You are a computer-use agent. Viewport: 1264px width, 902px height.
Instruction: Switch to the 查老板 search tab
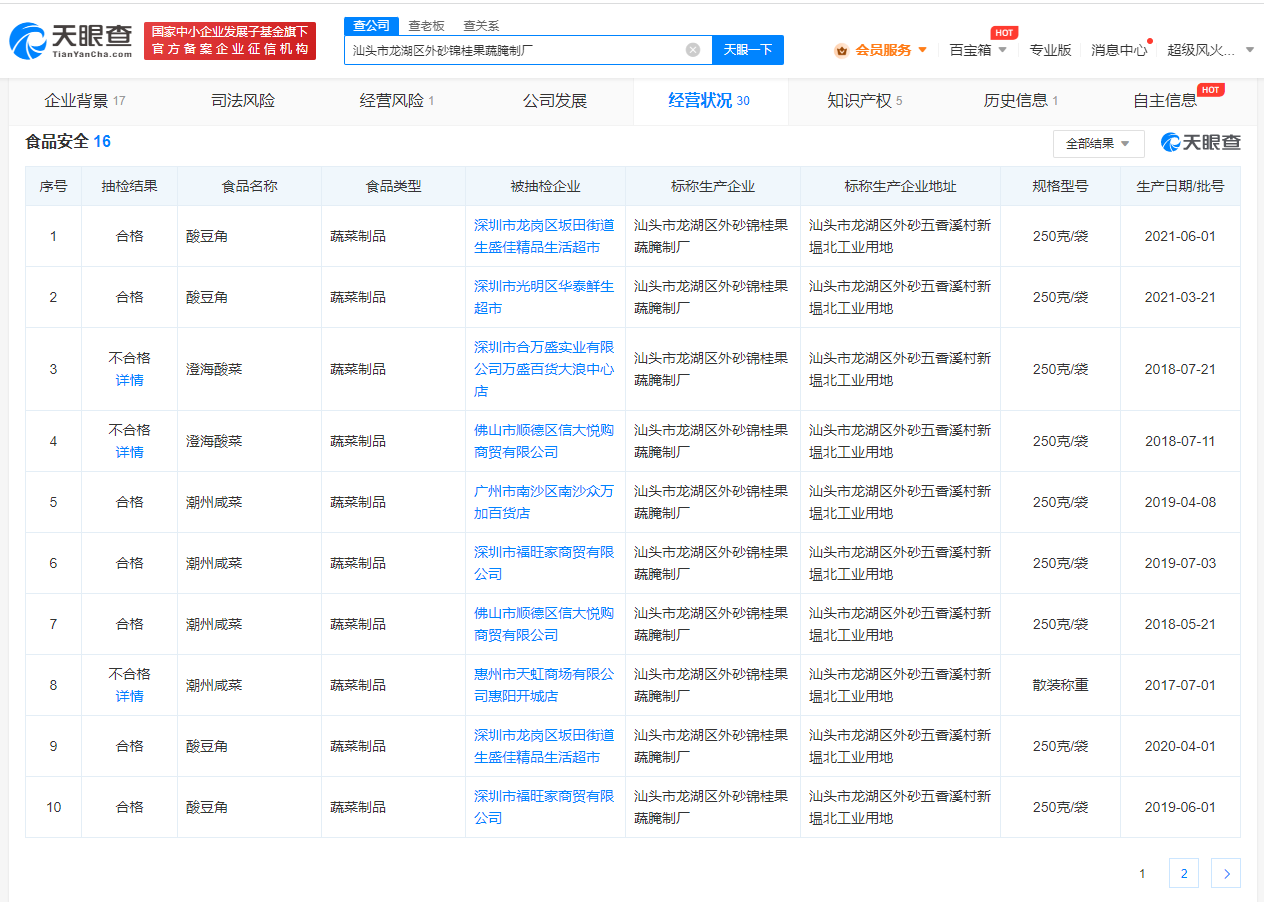[426, 26]
